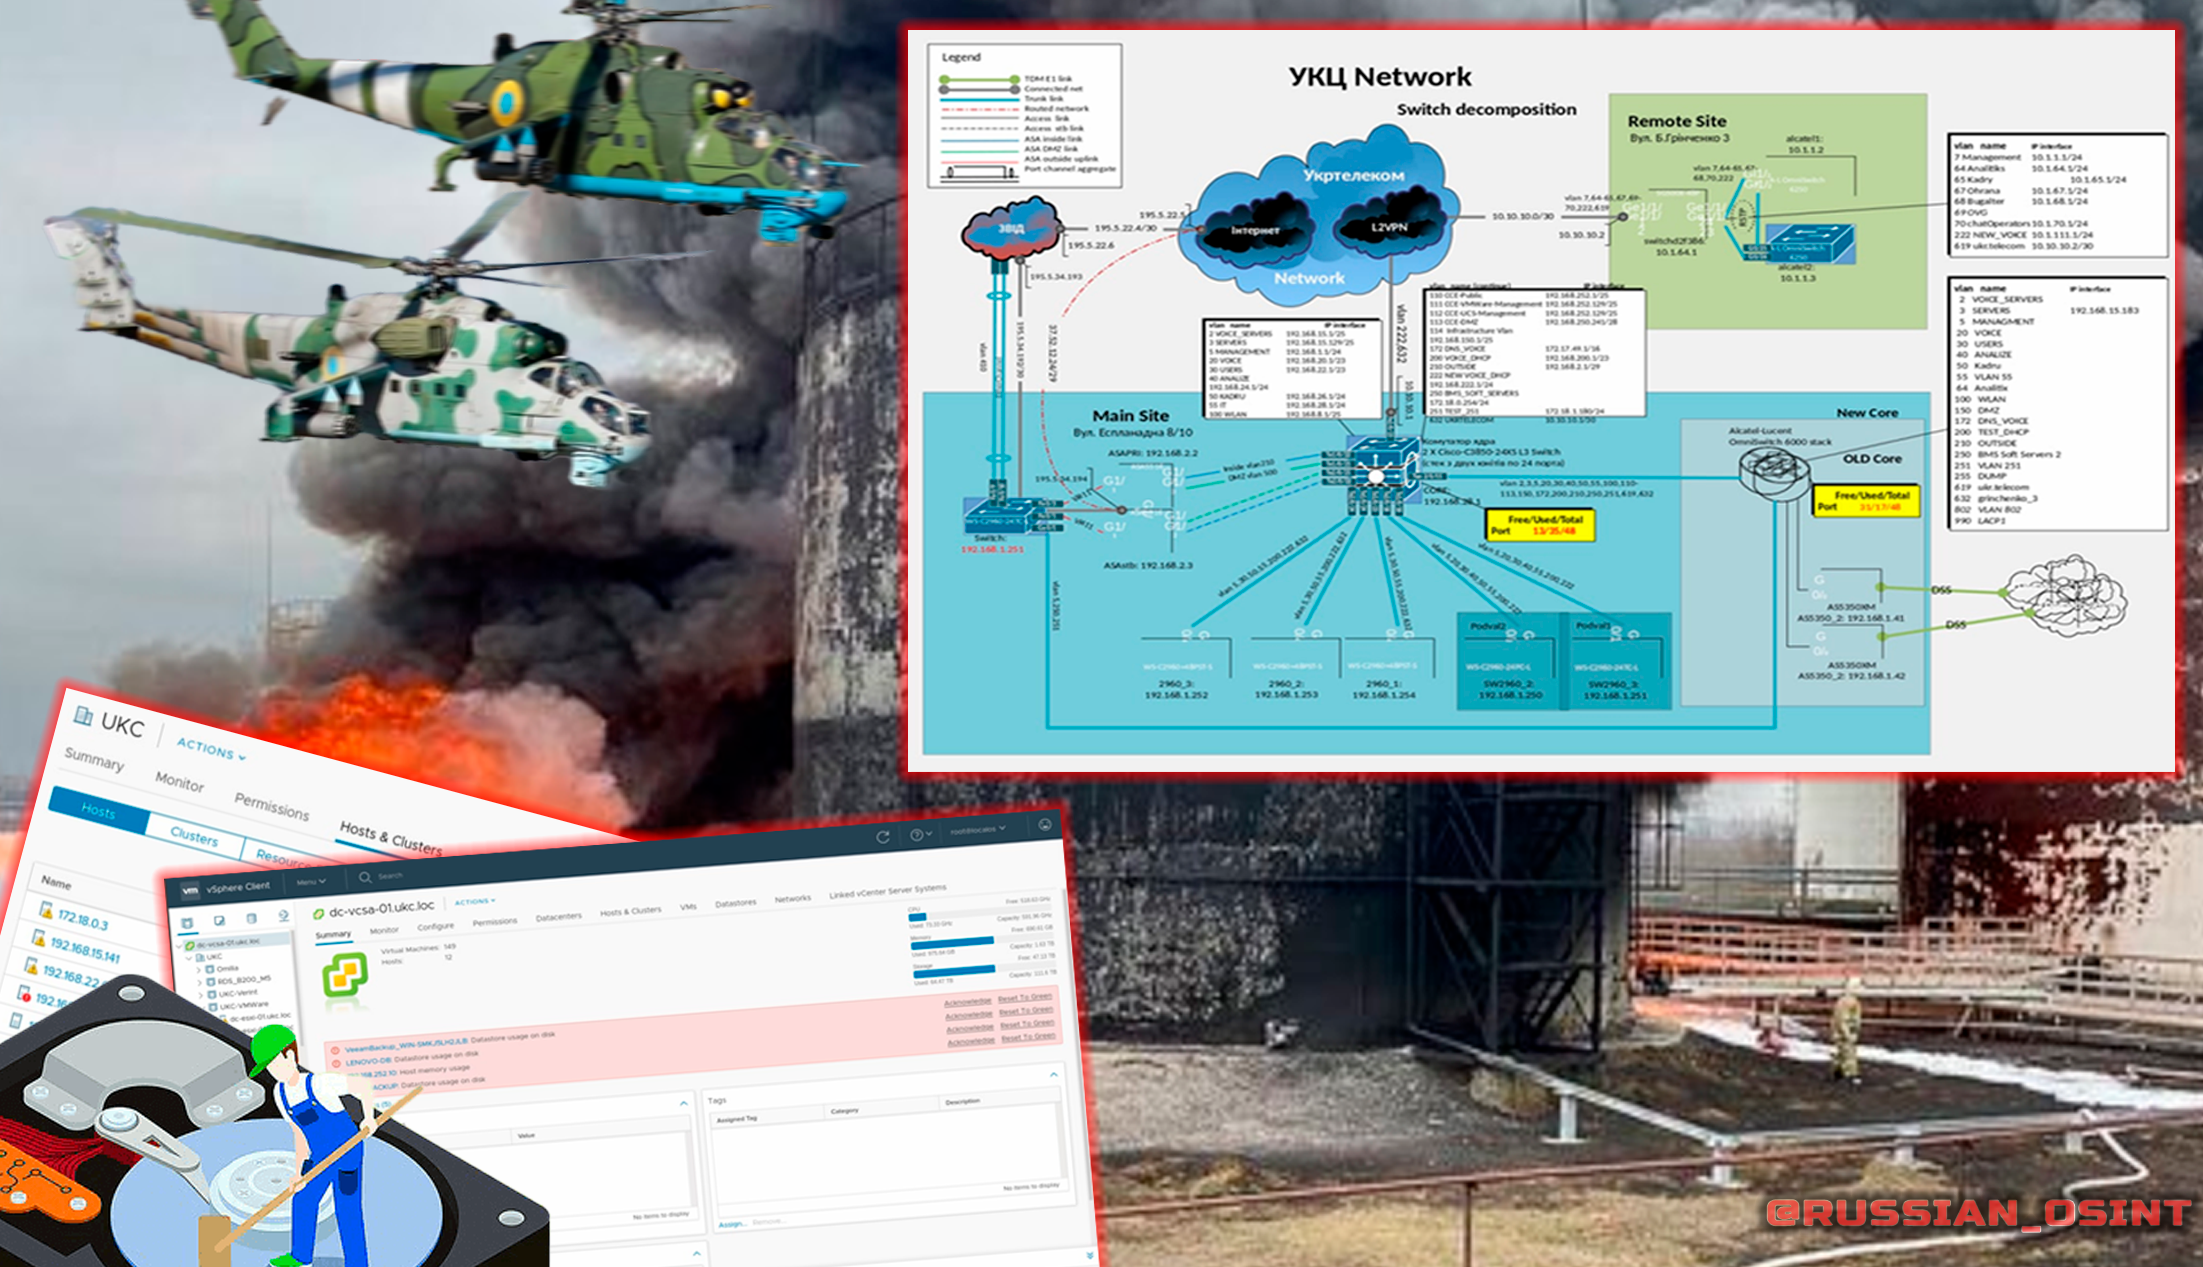Screen dimensions: 2203x1267
Task: Select the Networking inventory icon
Action: click(x=283, y=916)
